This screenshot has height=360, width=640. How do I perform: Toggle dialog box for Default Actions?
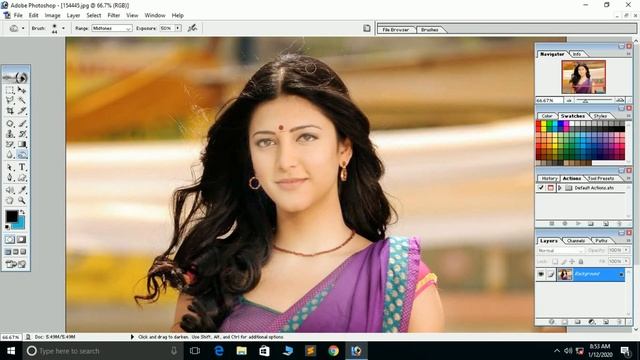pos(550,188)
